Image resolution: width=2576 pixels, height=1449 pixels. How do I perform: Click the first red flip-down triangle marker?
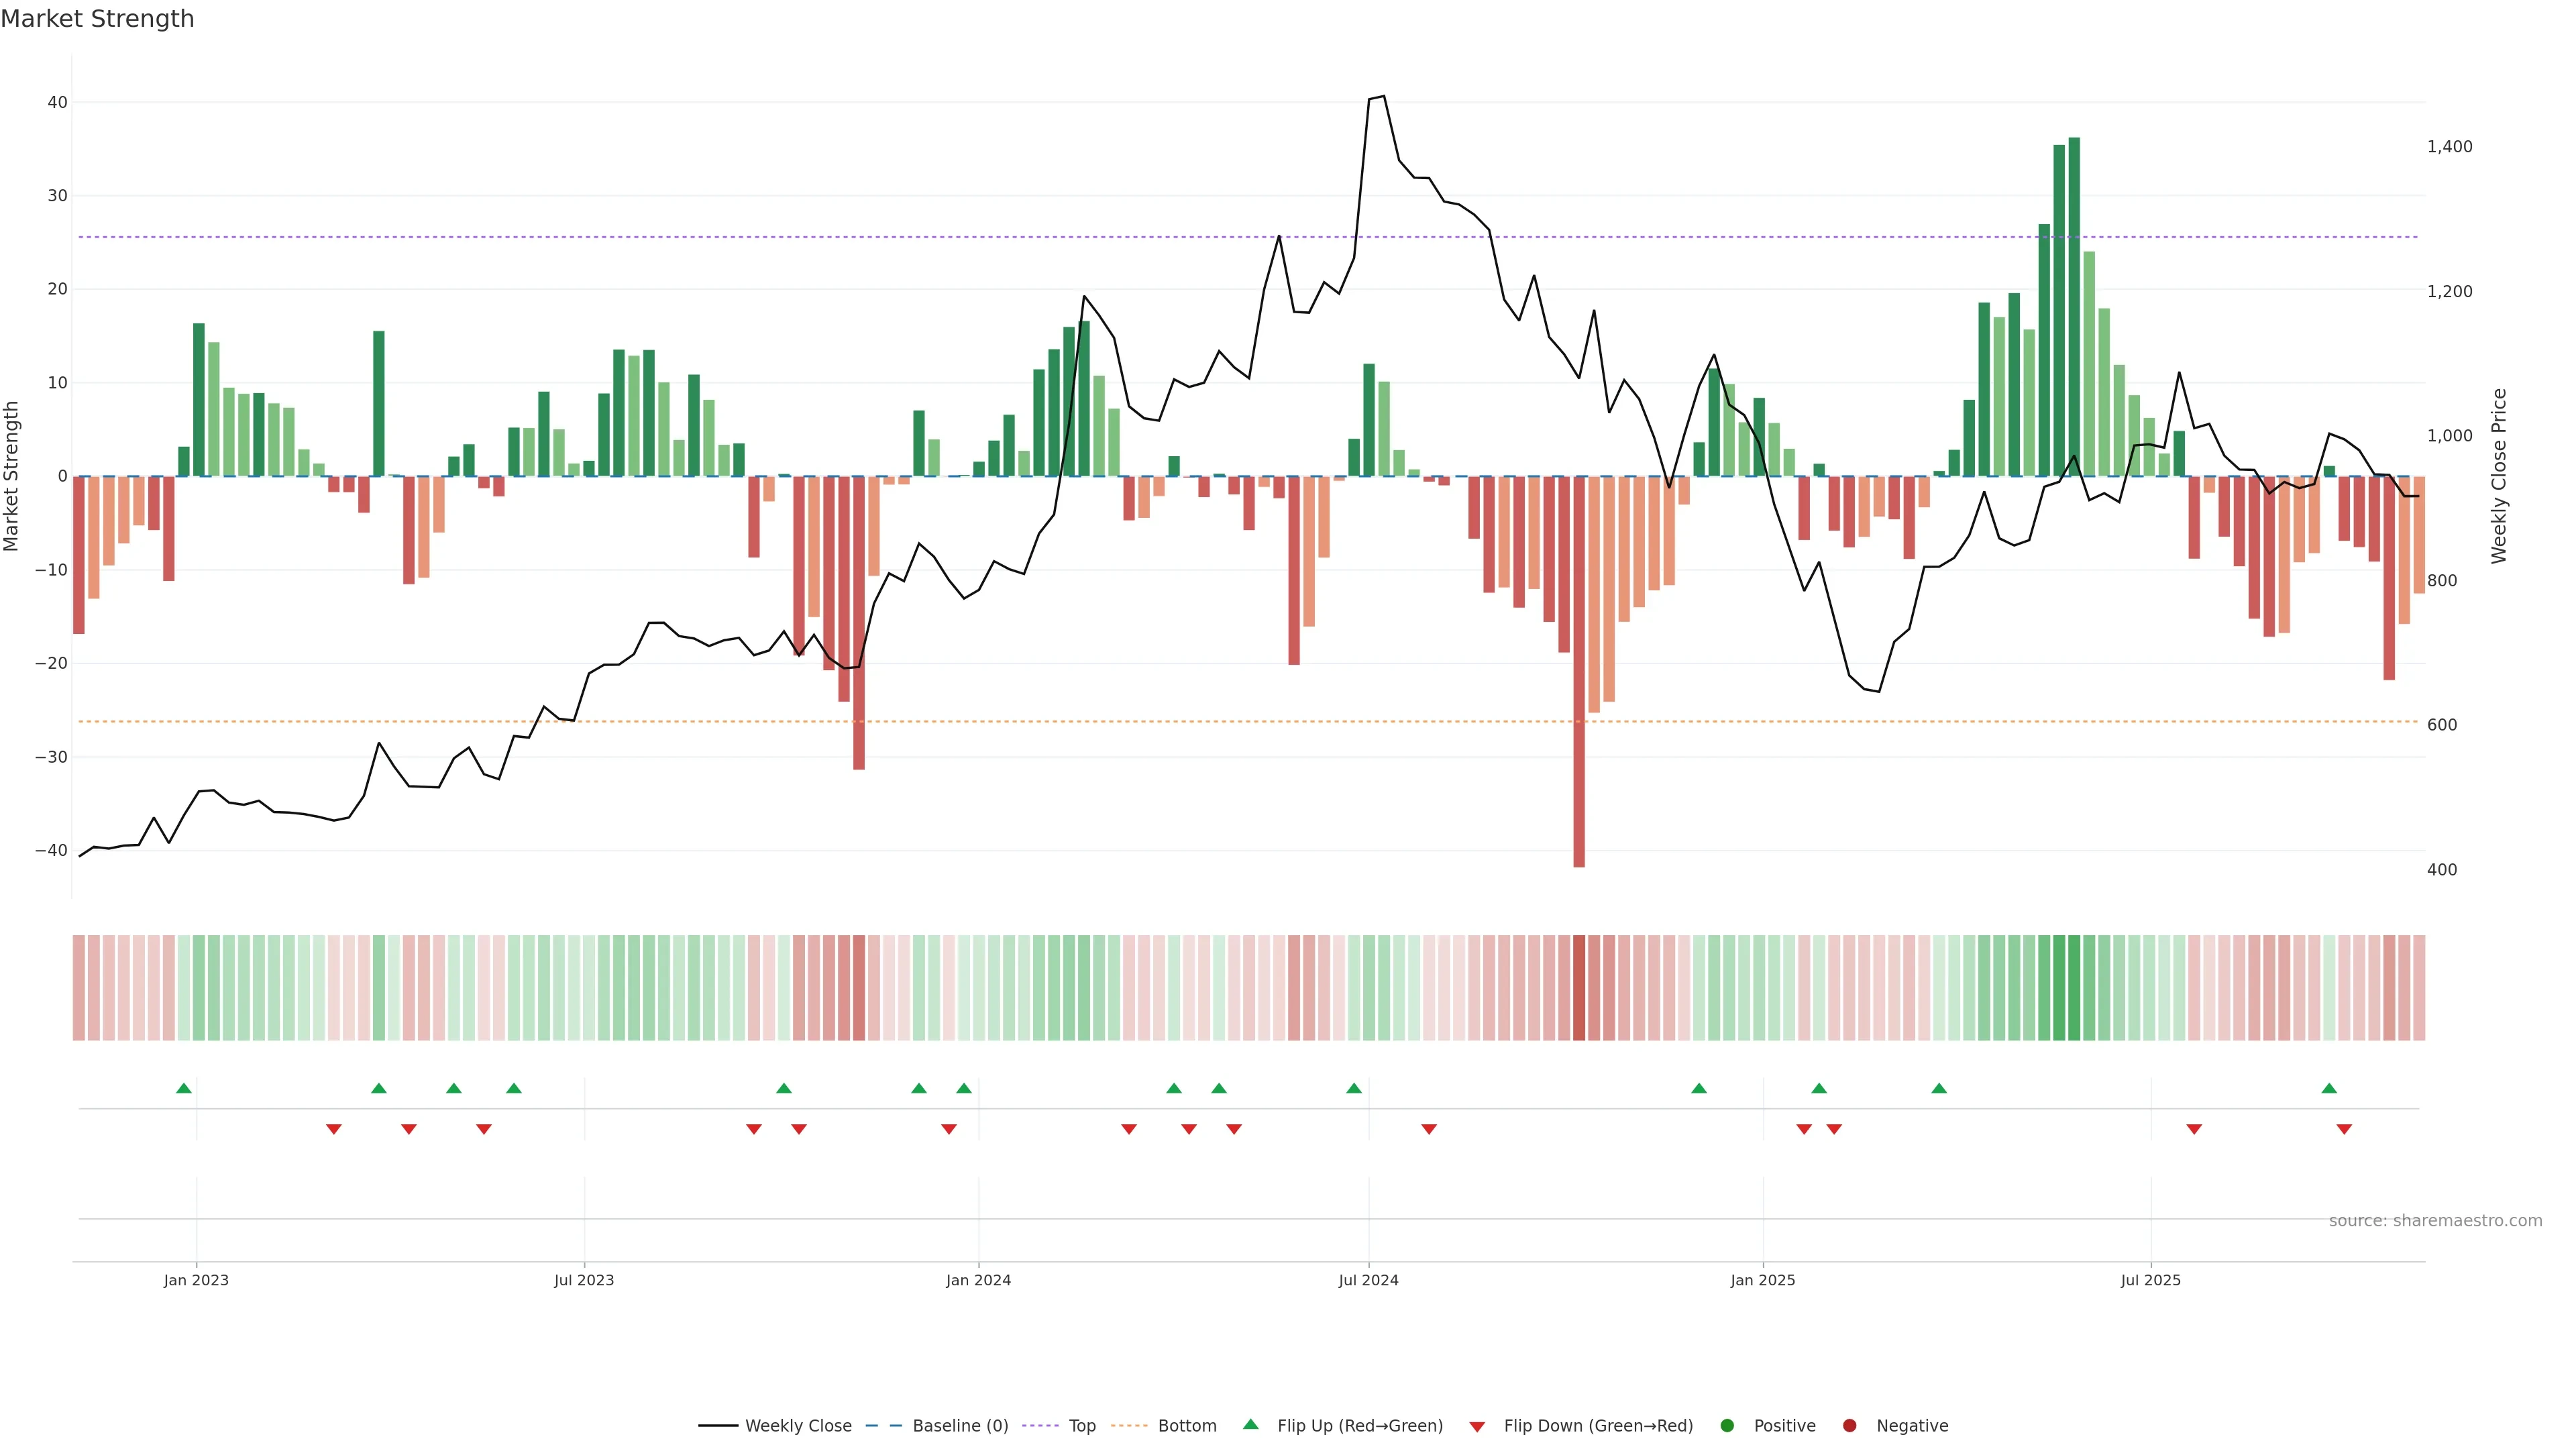point(334,1129)
